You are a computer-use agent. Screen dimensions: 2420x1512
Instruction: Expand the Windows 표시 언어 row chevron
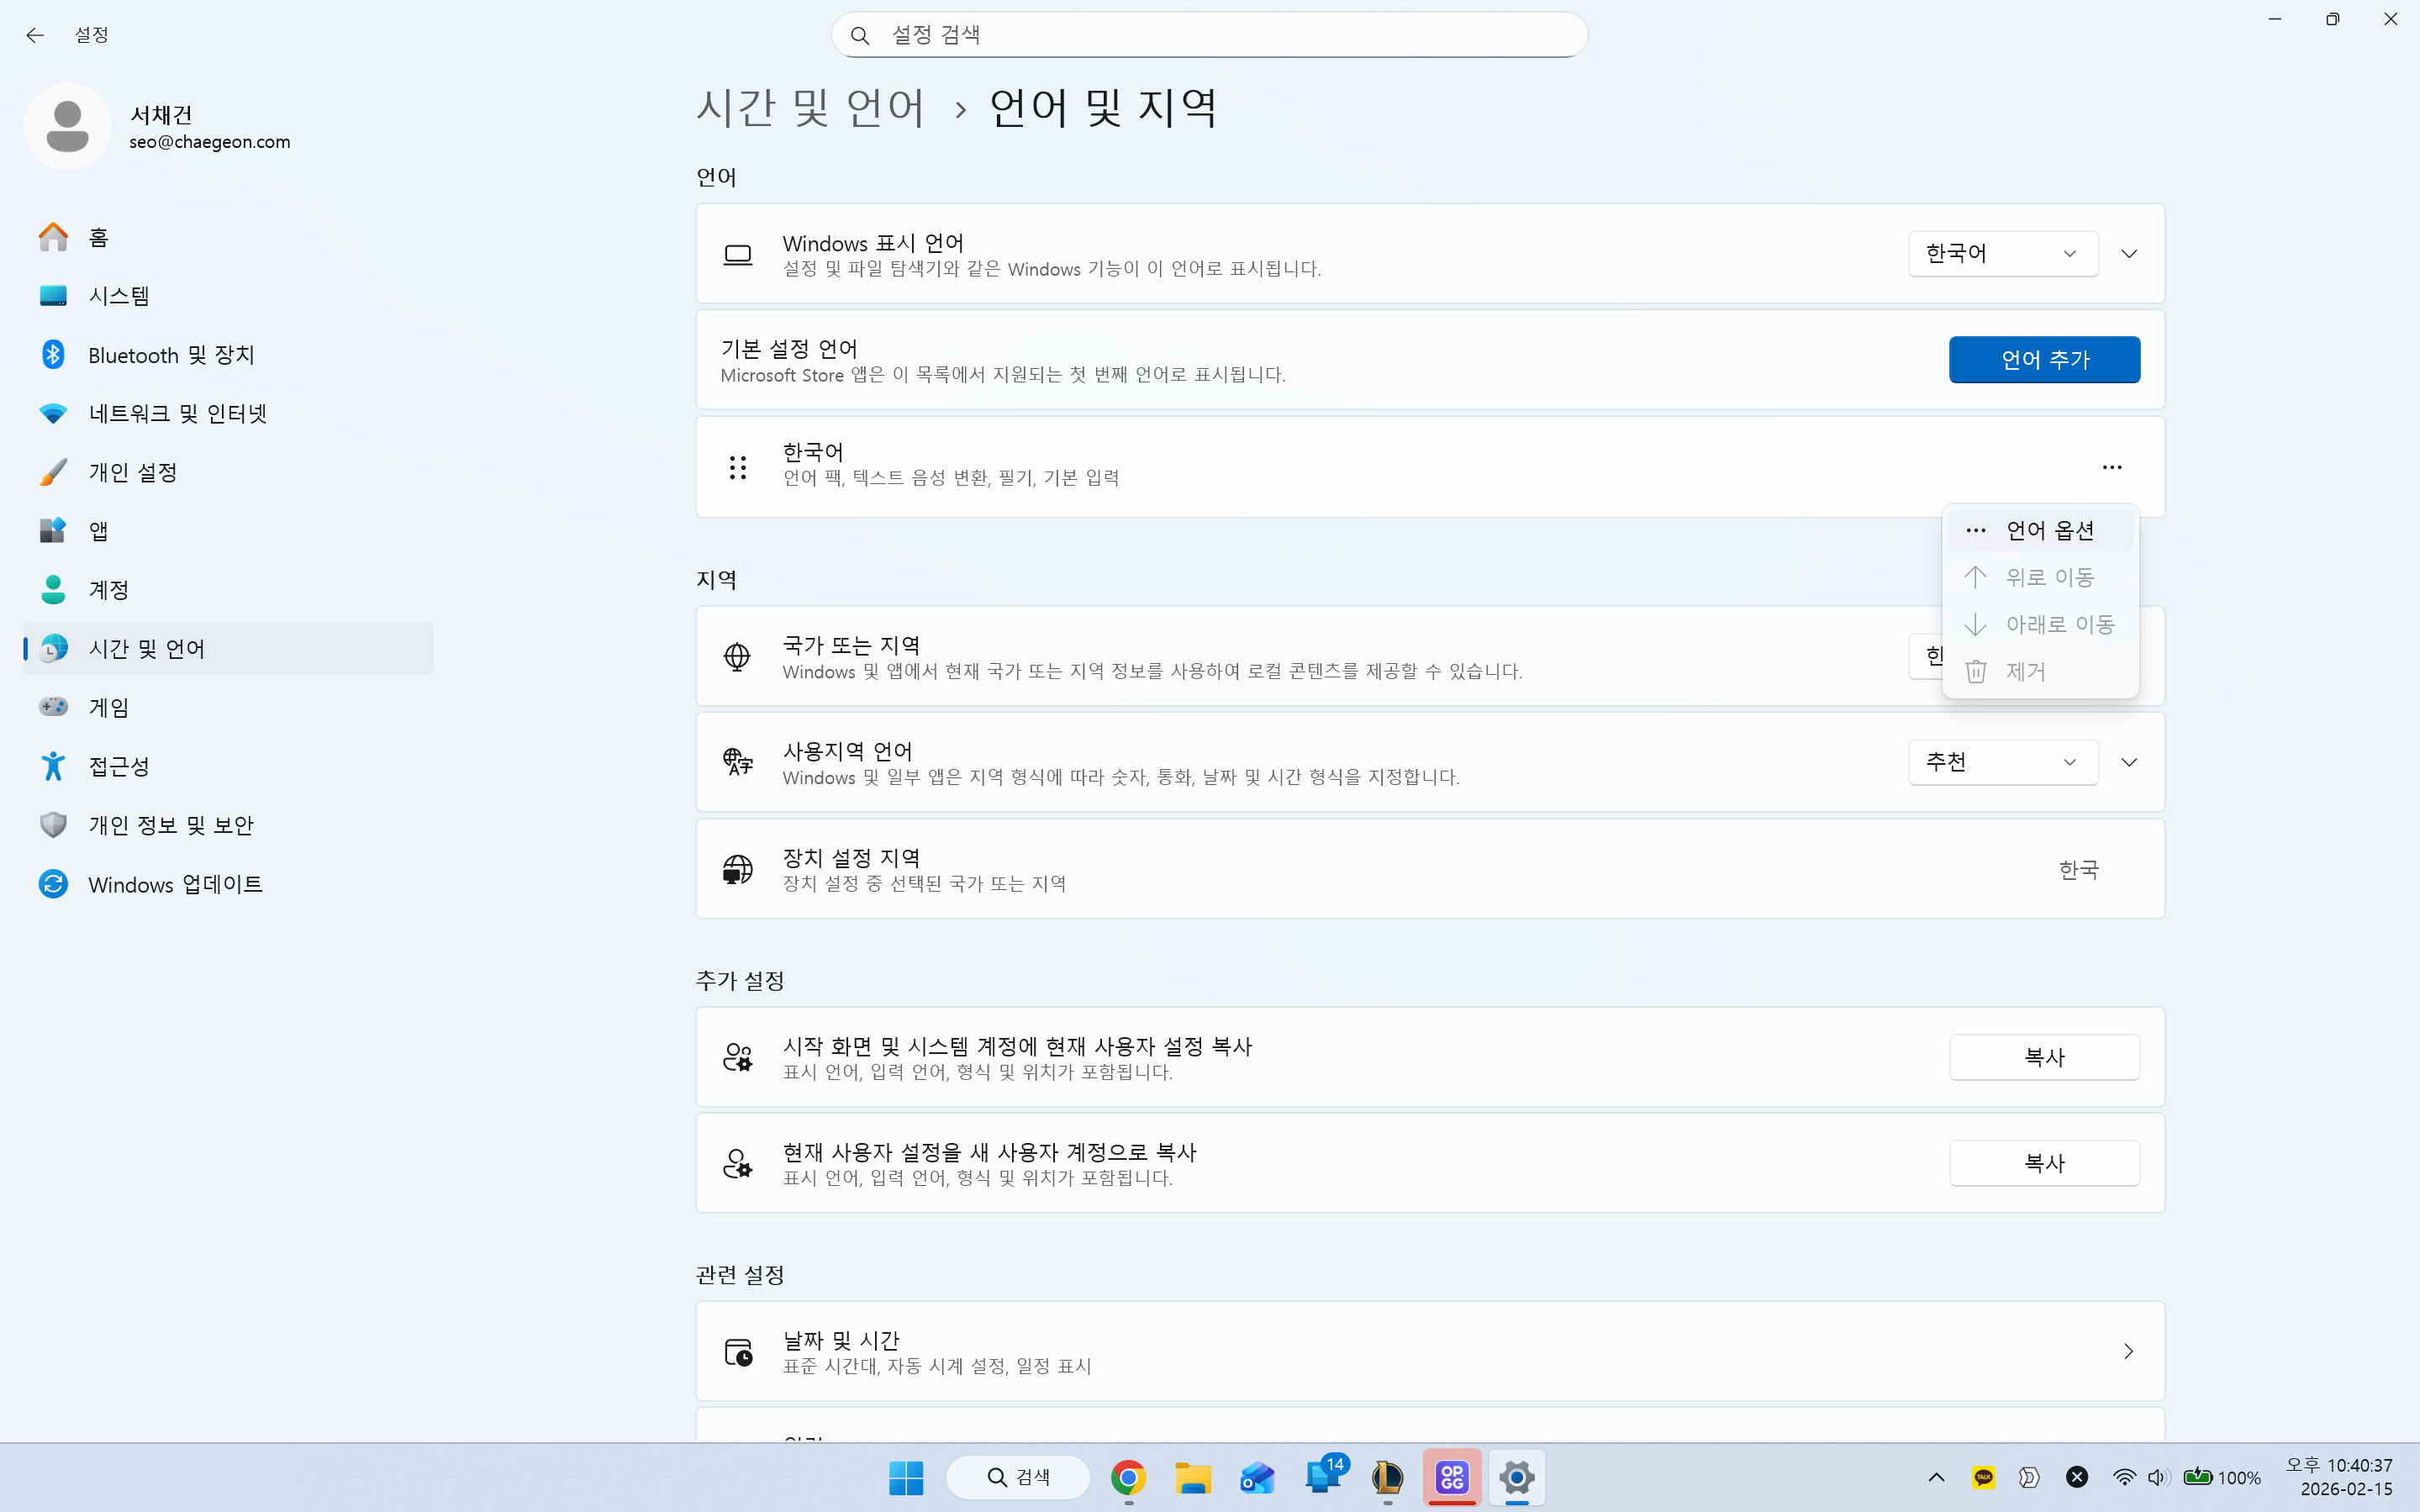[x=2129, y=253]
